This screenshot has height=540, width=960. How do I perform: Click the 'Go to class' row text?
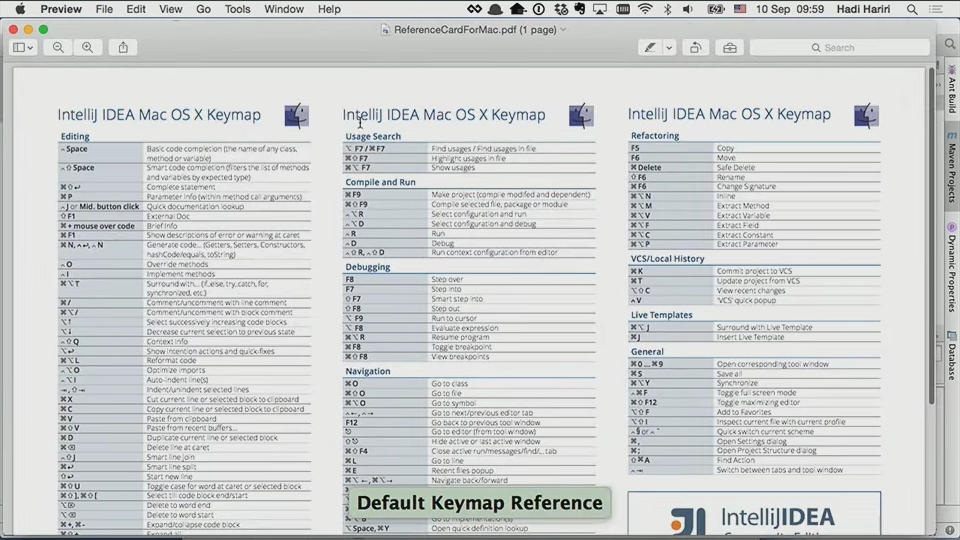(449, 383)
